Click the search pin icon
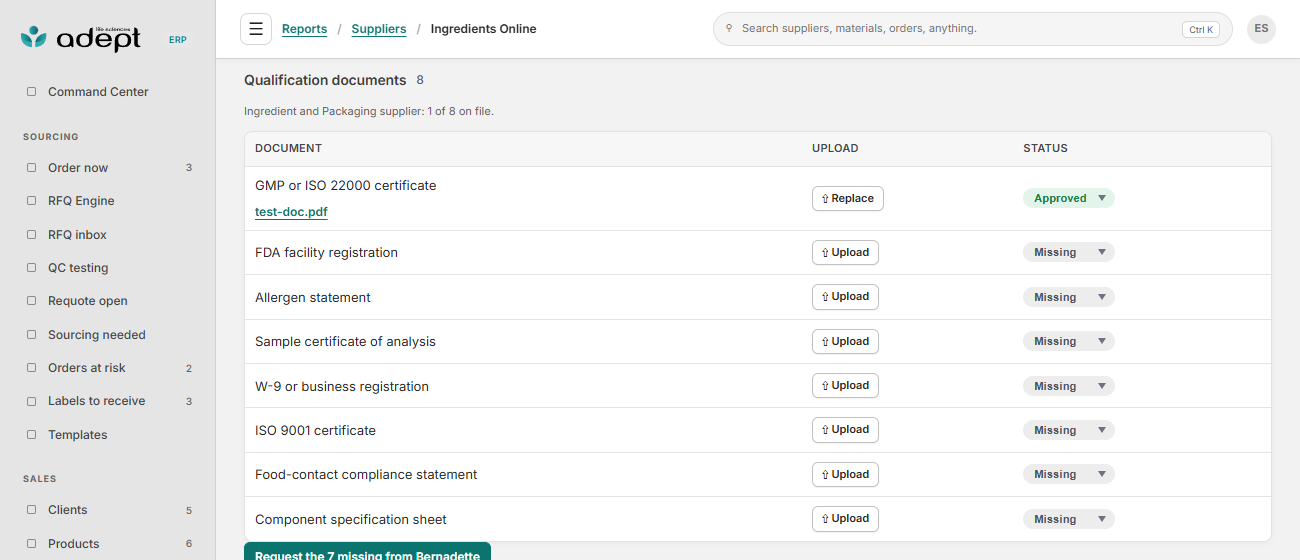Viewport: 1300px width, 560px height. click(729, 29)
